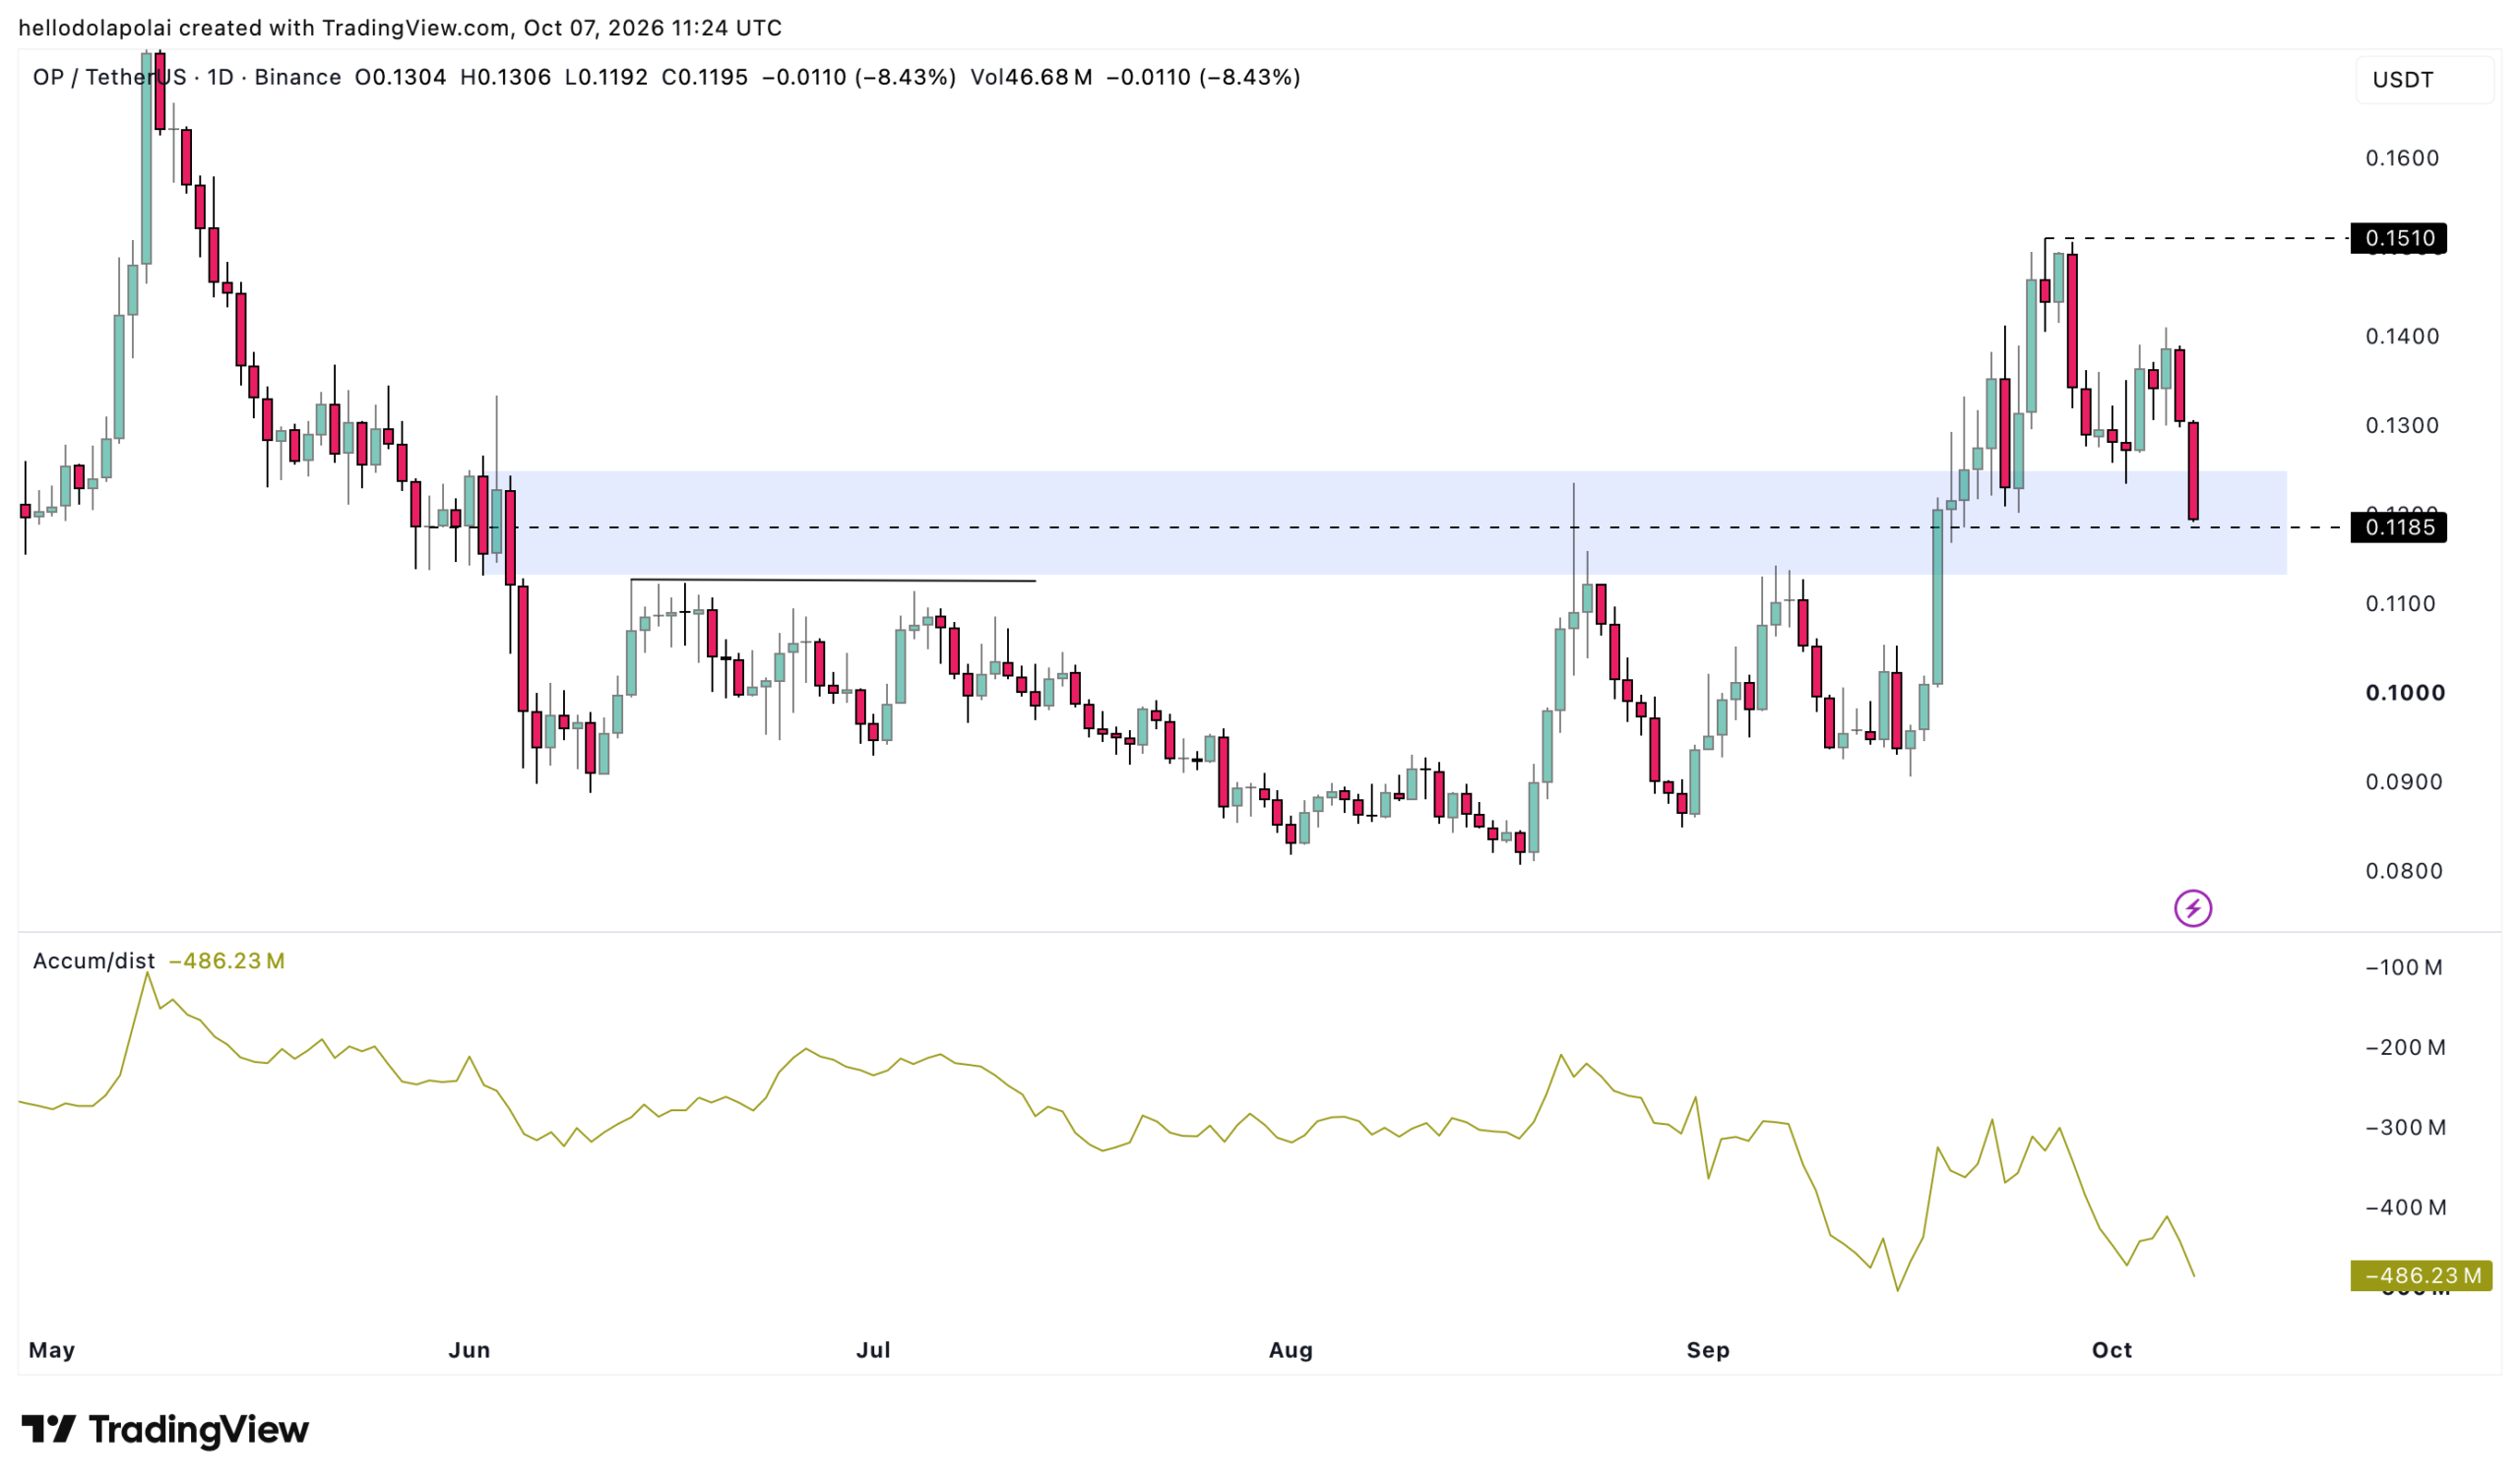Select the USDT currency box

[2425, 80]
